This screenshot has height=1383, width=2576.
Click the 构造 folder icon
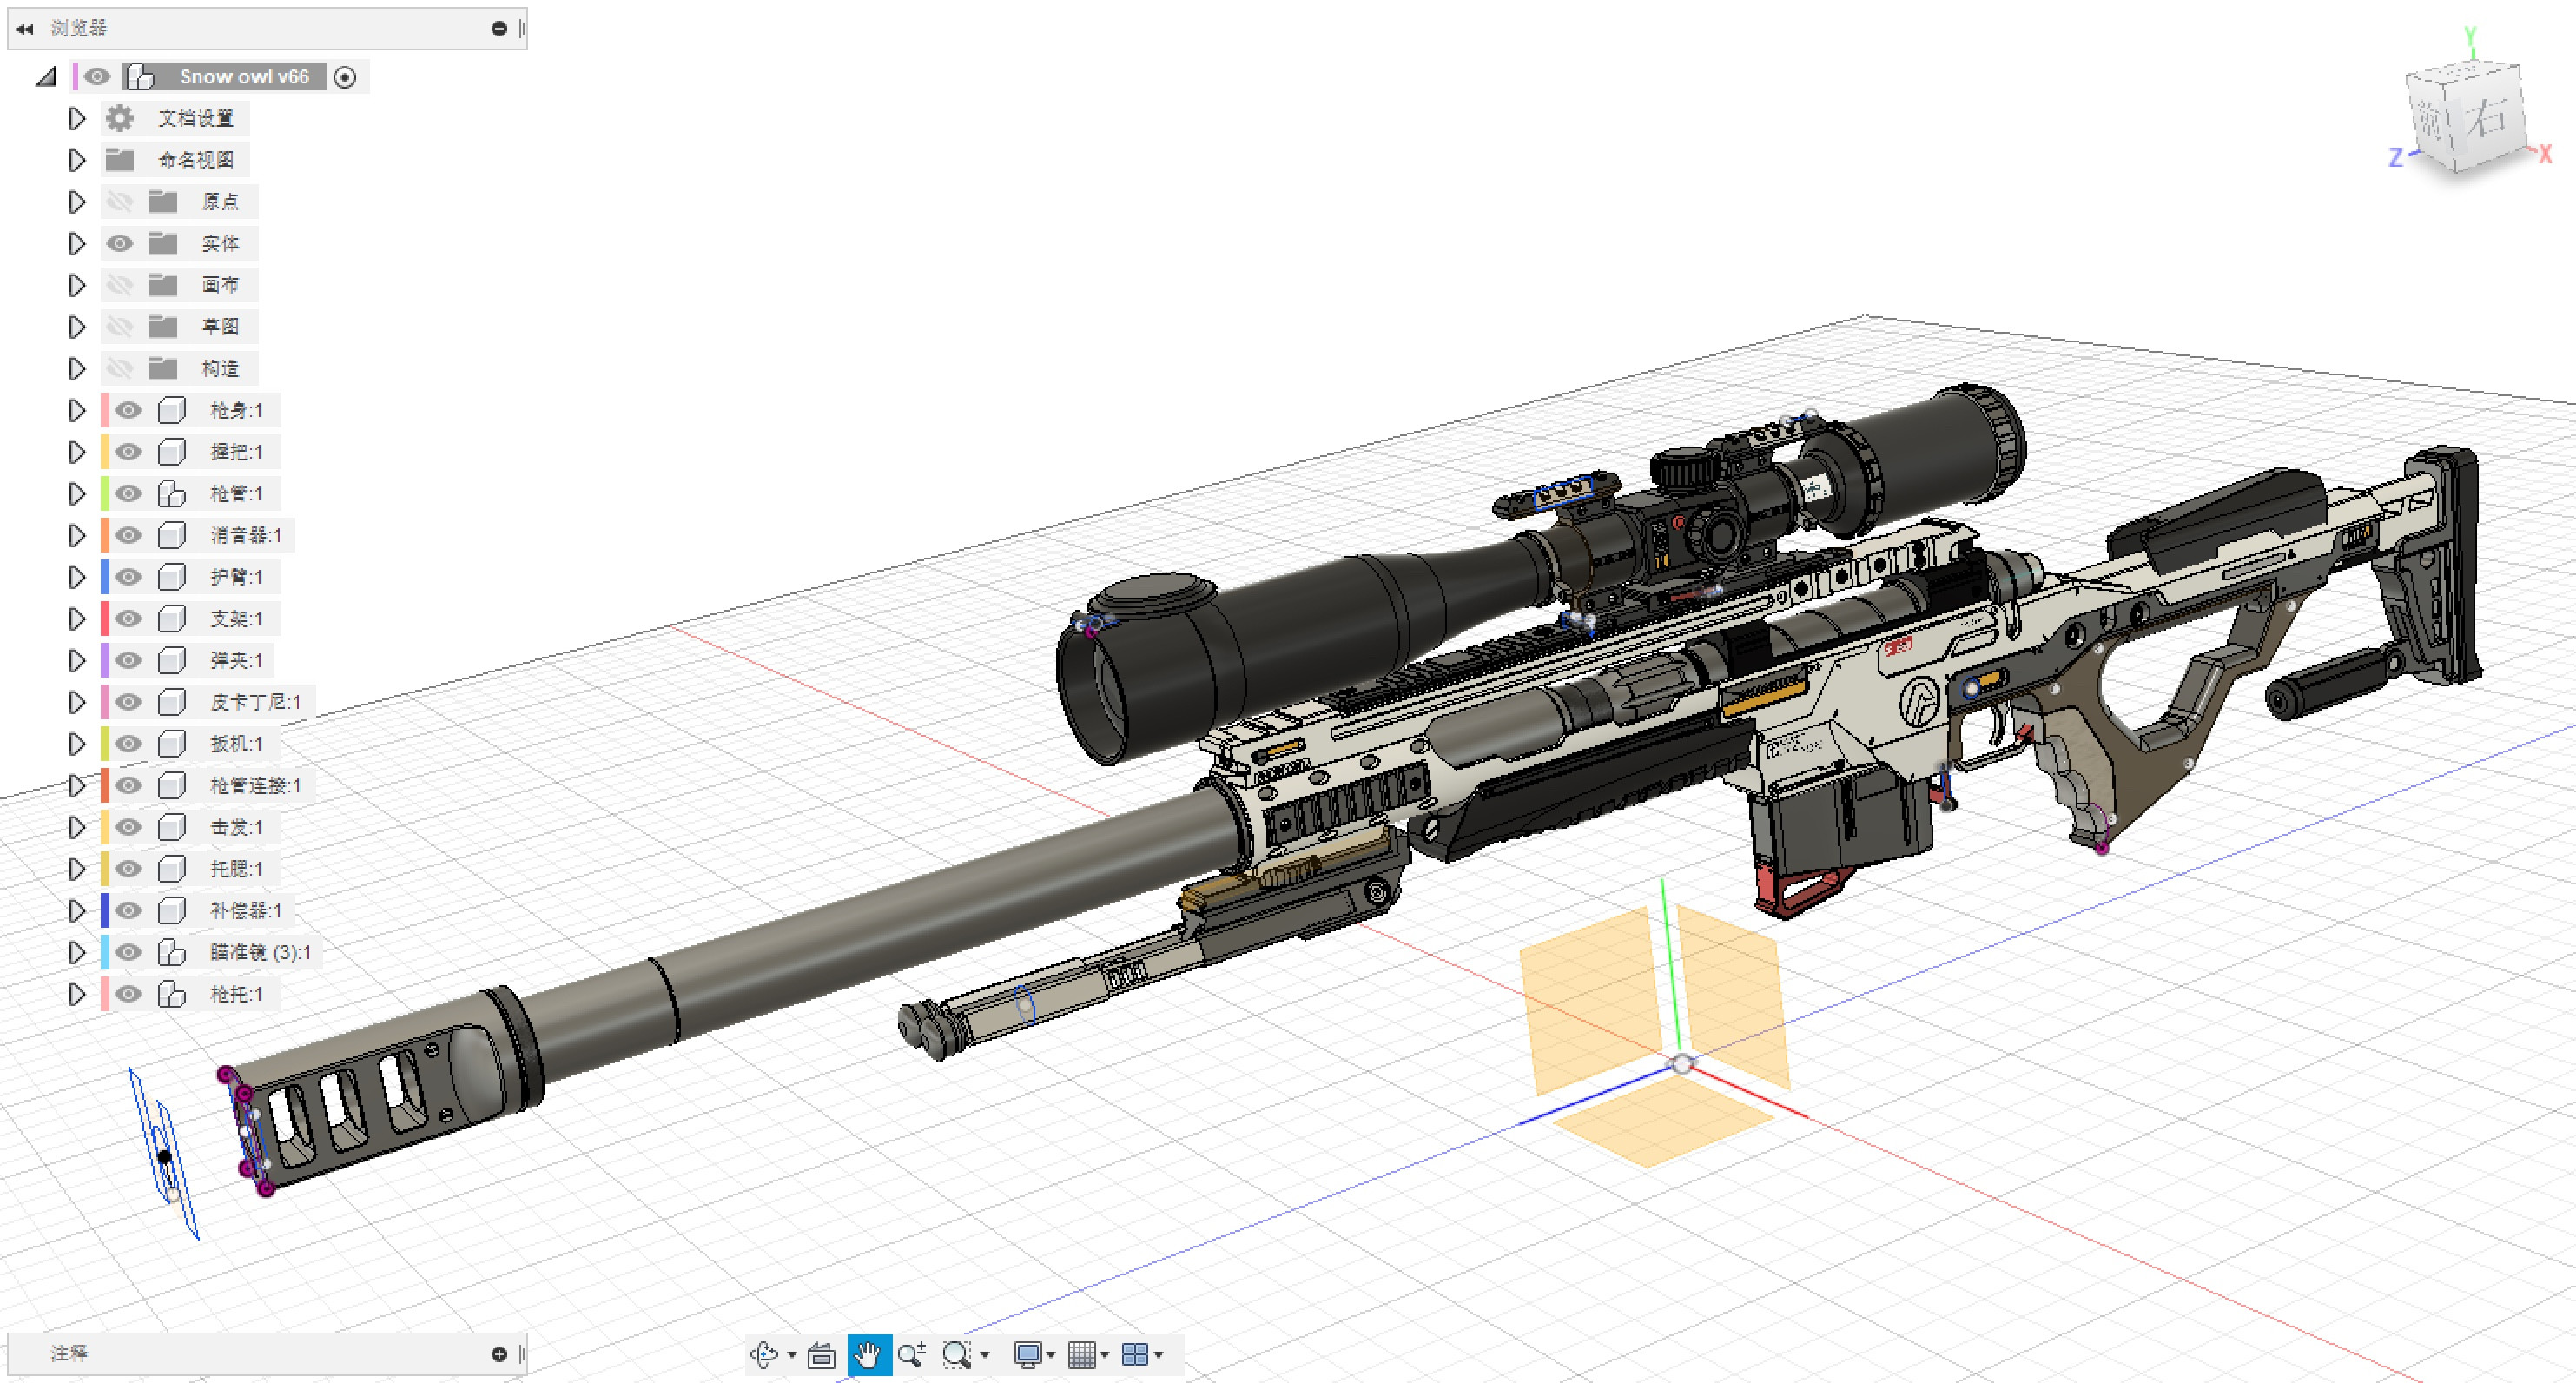(163, 369)
